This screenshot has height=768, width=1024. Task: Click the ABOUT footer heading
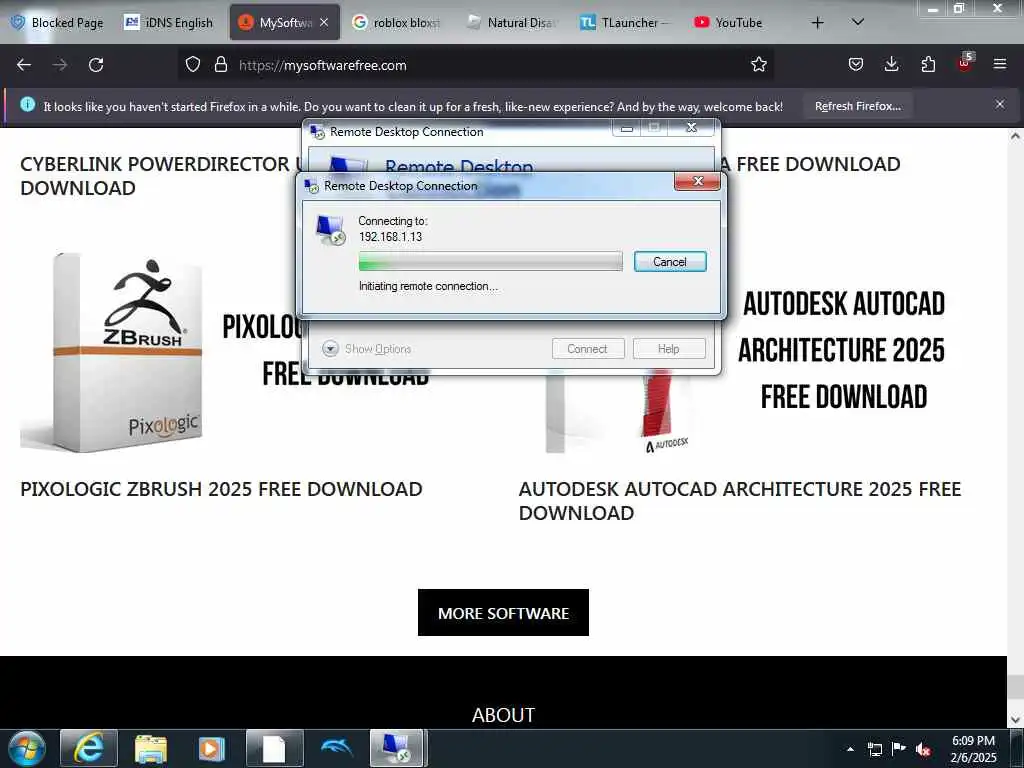504,714
